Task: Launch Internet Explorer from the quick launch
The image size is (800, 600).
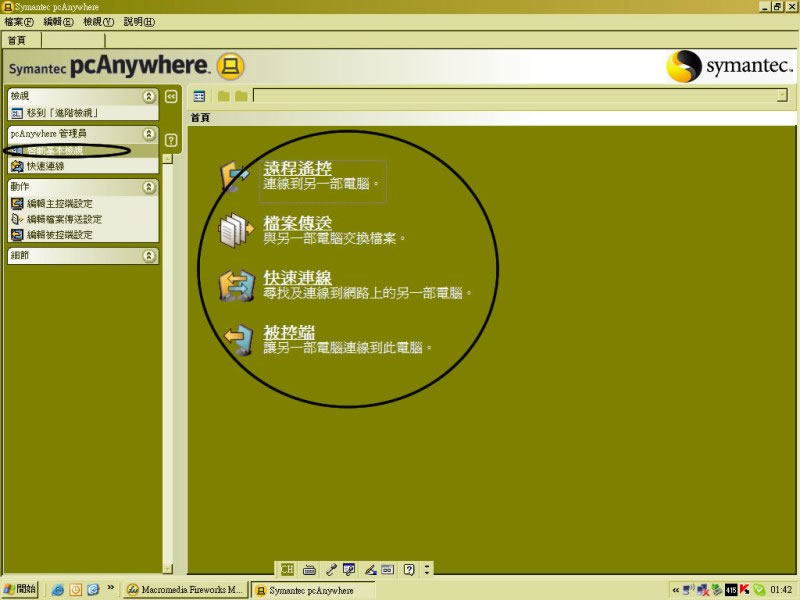Action: [x=58, y=590]
